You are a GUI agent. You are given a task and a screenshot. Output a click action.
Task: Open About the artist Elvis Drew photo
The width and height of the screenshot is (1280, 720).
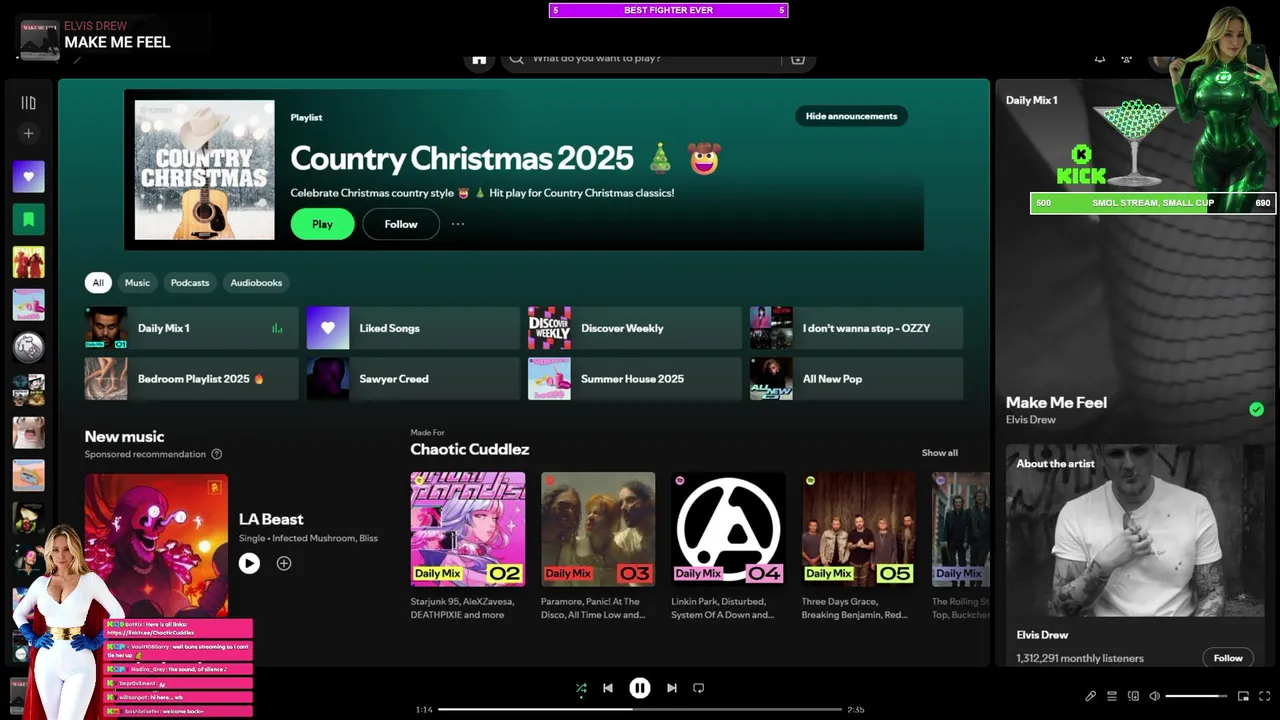coord(1134,530)
